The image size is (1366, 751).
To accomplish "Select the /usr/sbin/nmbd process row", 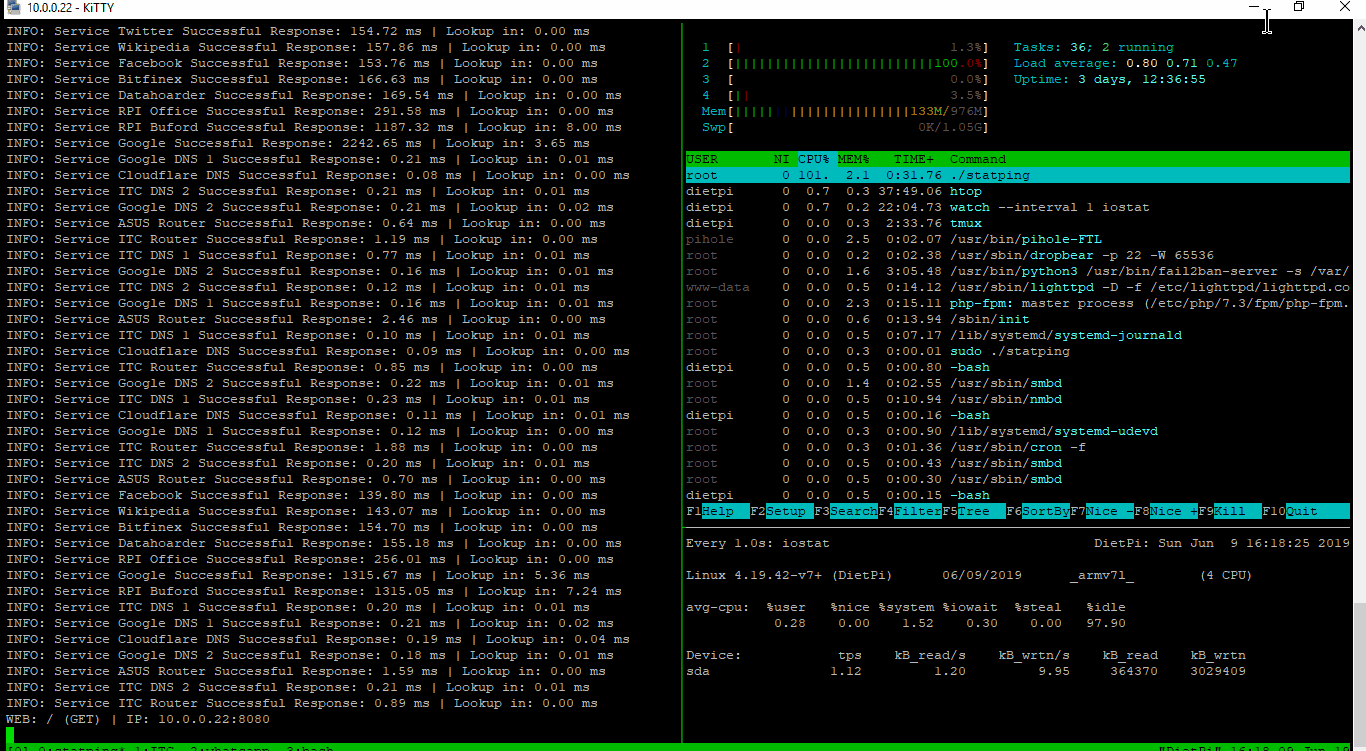I will (1018, 399).
